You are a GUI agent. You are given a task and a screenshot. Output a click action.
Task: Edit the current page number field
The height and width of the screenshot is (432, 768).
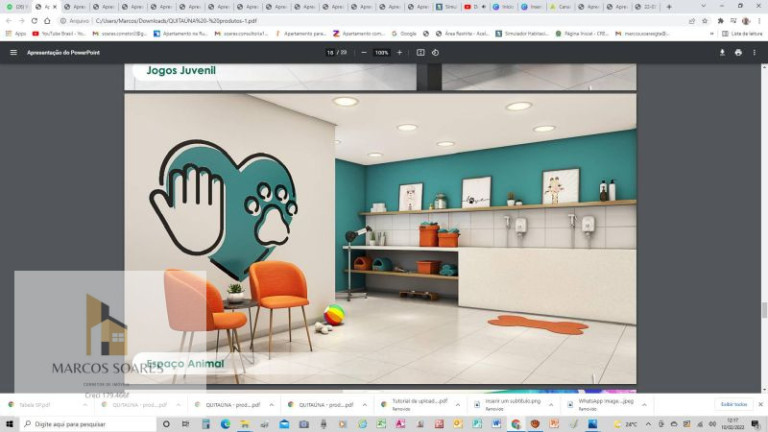[330, 52]
